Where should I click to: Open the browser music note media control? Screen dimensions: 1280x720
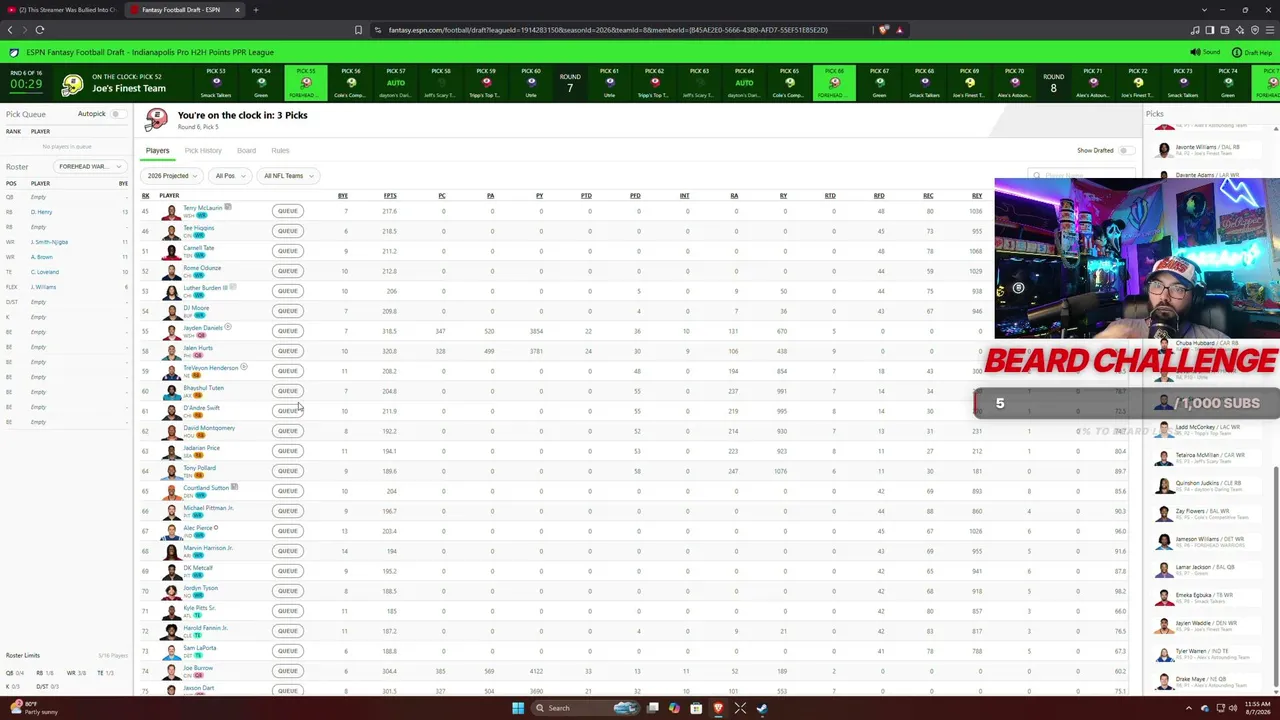1194,30
